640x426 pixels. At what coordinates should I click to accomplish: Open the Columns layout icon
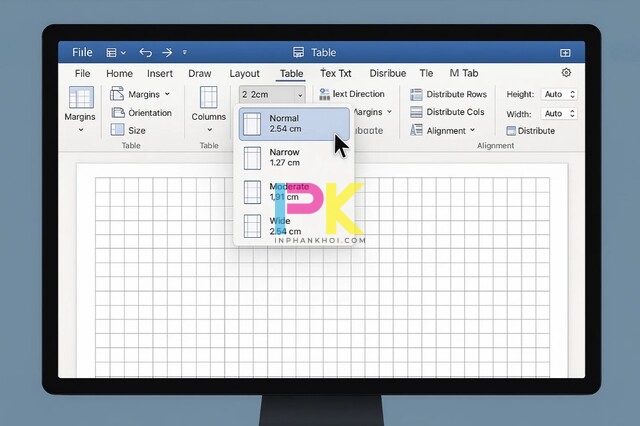(x=208, y=98)
